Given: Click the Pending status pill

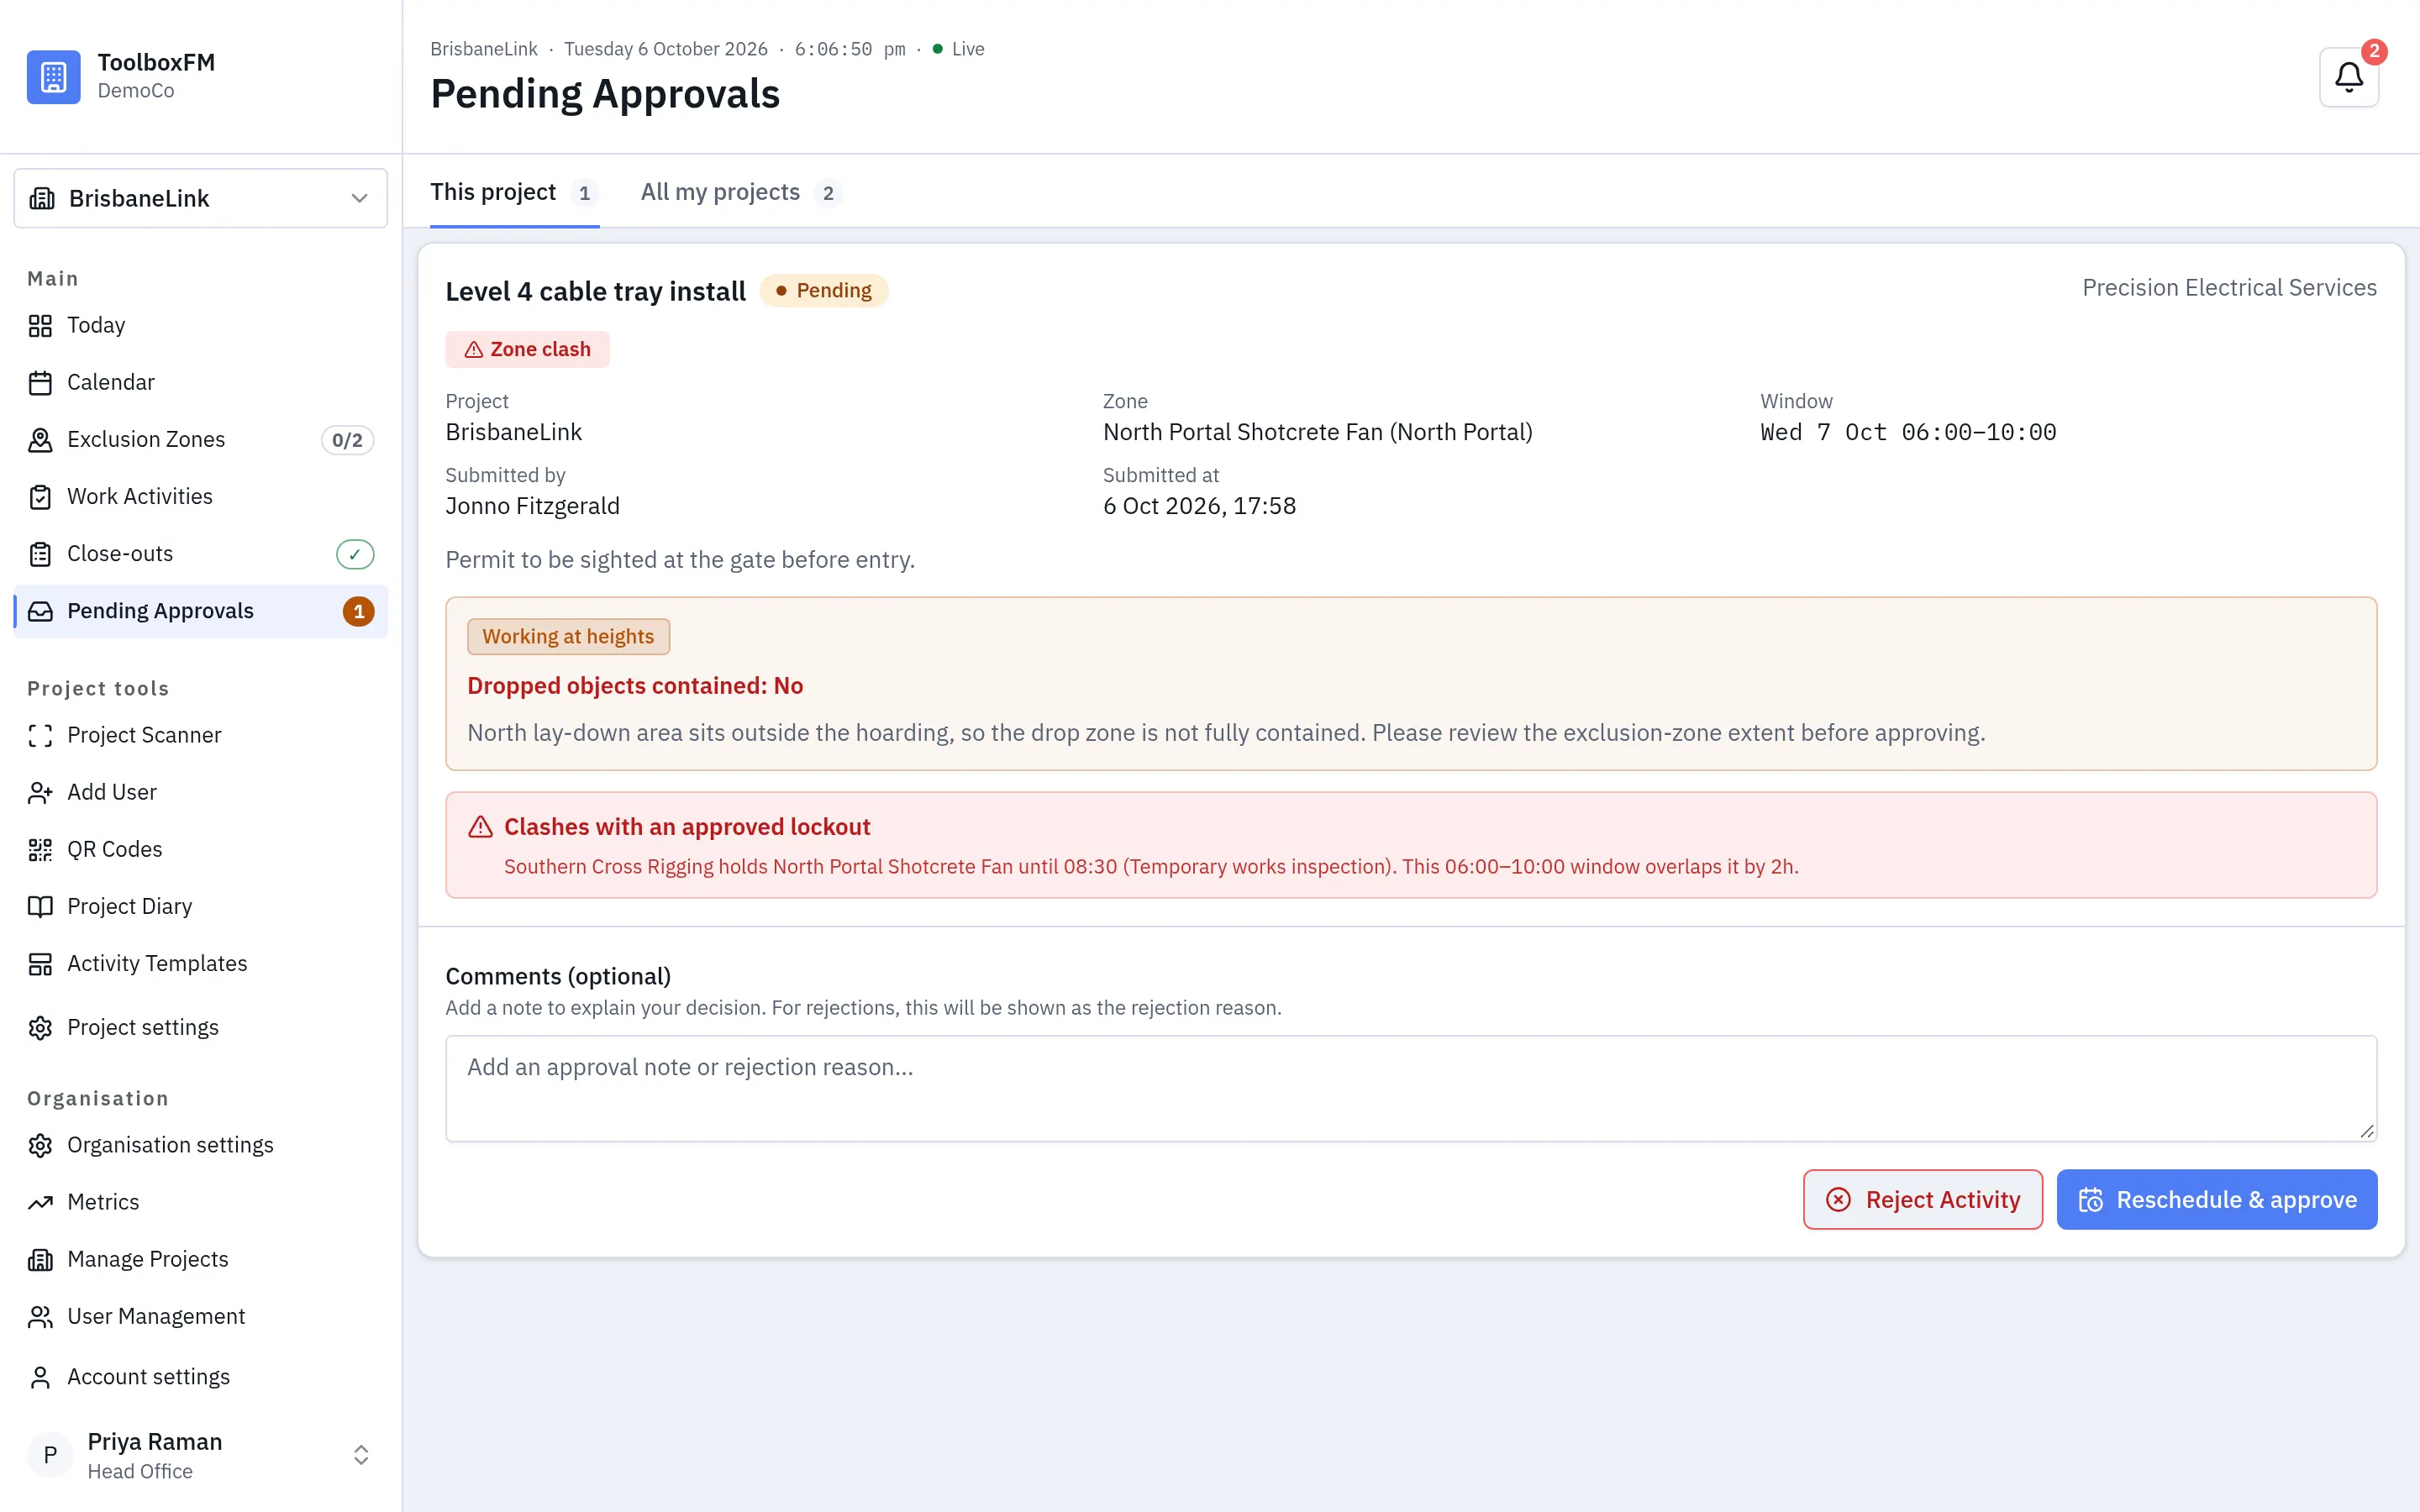Looking at the screenshot, I should click(824, 291).
